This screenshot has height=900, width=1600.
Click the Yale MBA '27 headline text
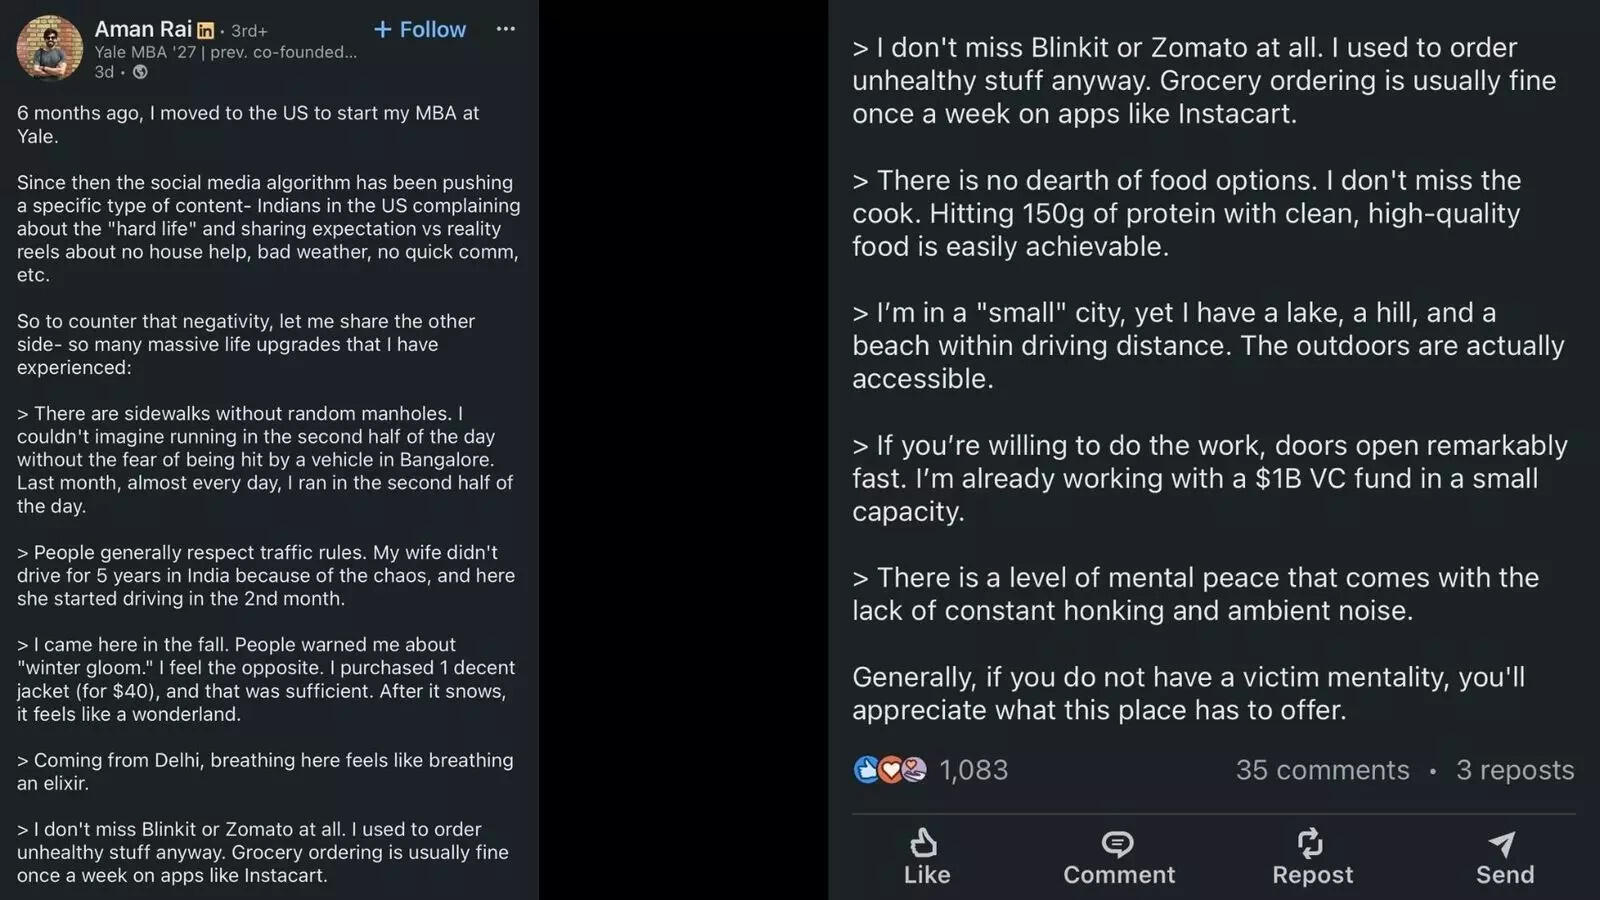point(225,52)
